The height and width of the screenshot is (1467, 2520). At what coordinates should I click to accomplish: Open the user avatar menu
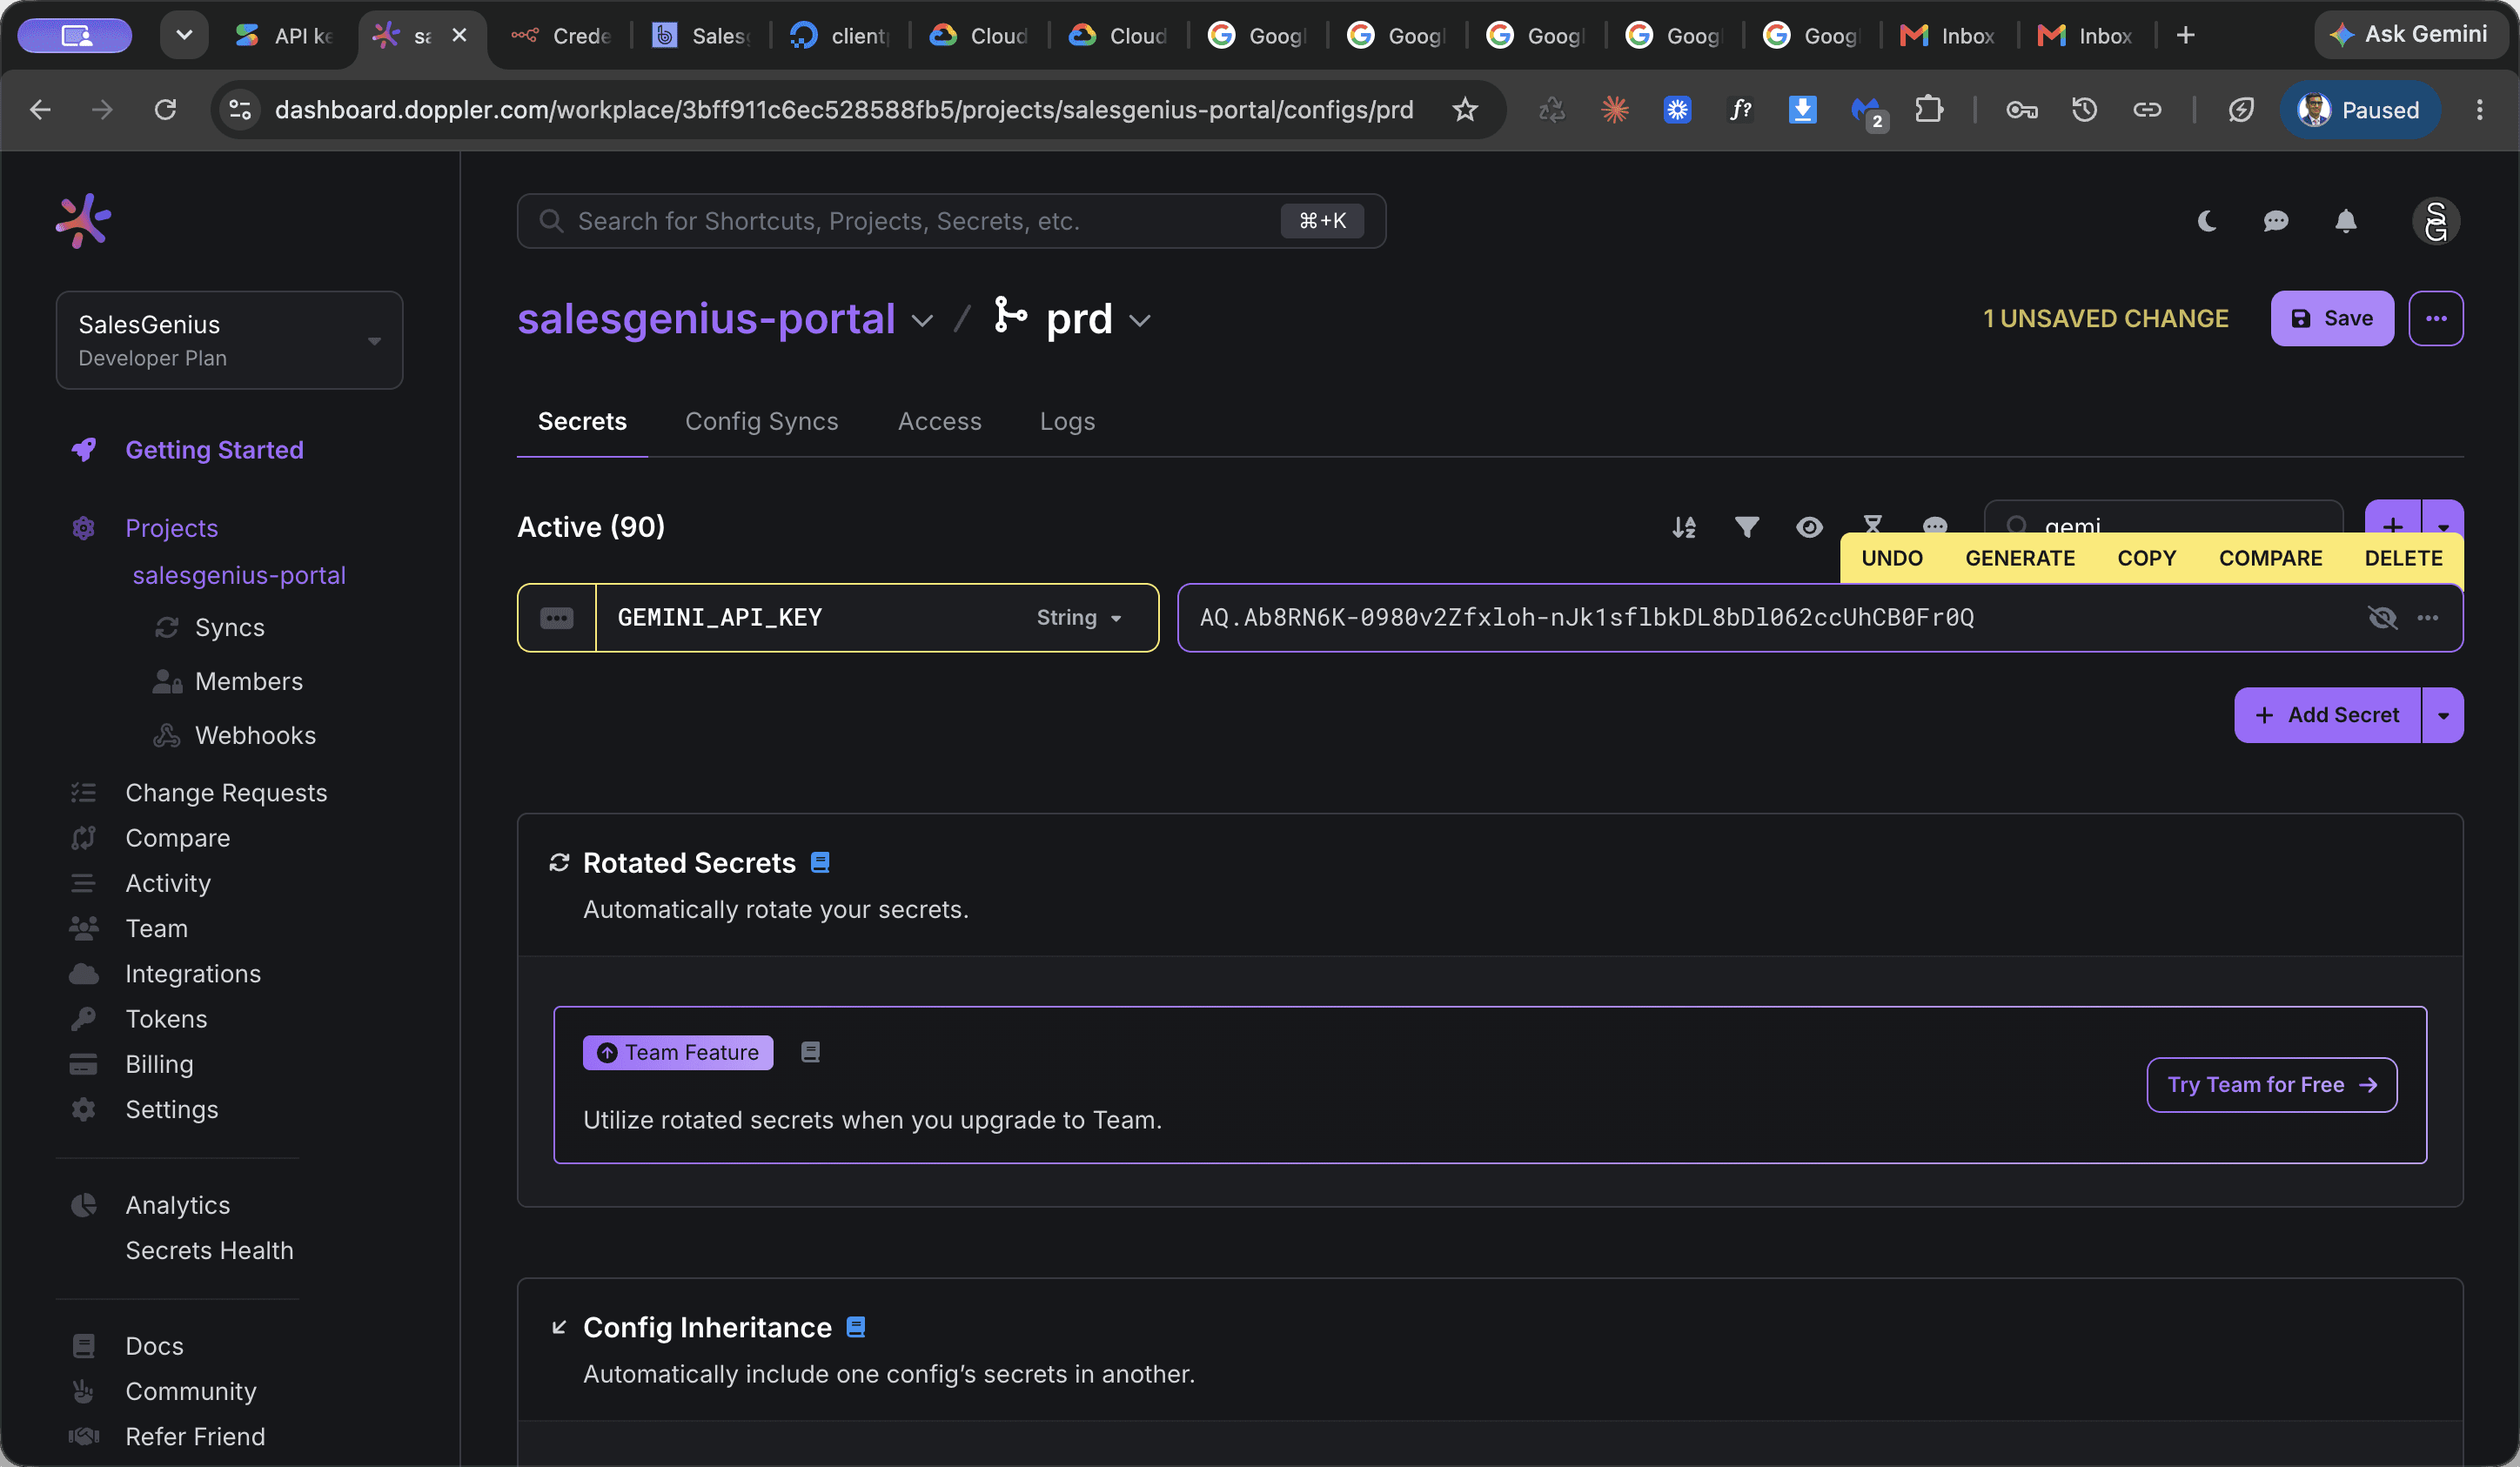pyautogui.click(x=2436, y=221)
